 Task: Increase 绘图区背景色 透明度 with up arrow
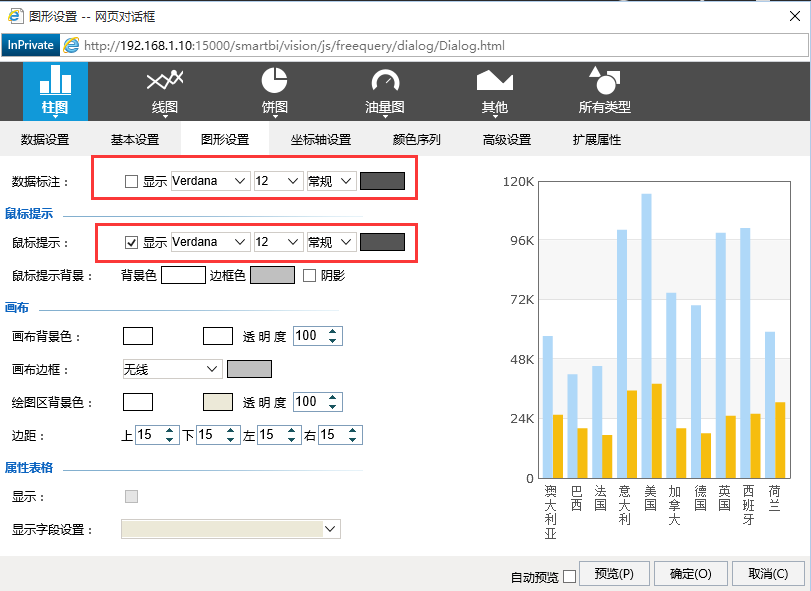pyautogui.click(x=333, y=397)
